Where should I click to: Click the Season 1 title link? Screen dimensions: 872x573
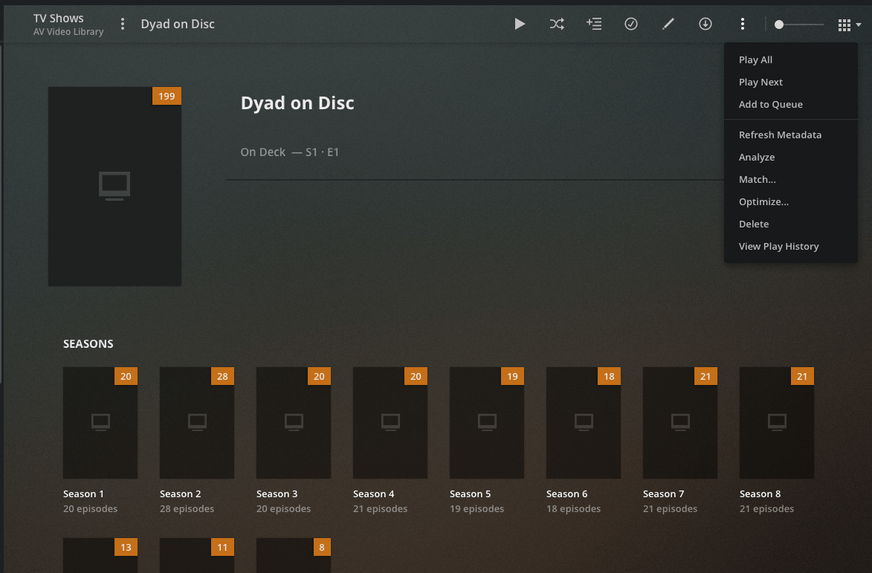[x=83, y=493]
